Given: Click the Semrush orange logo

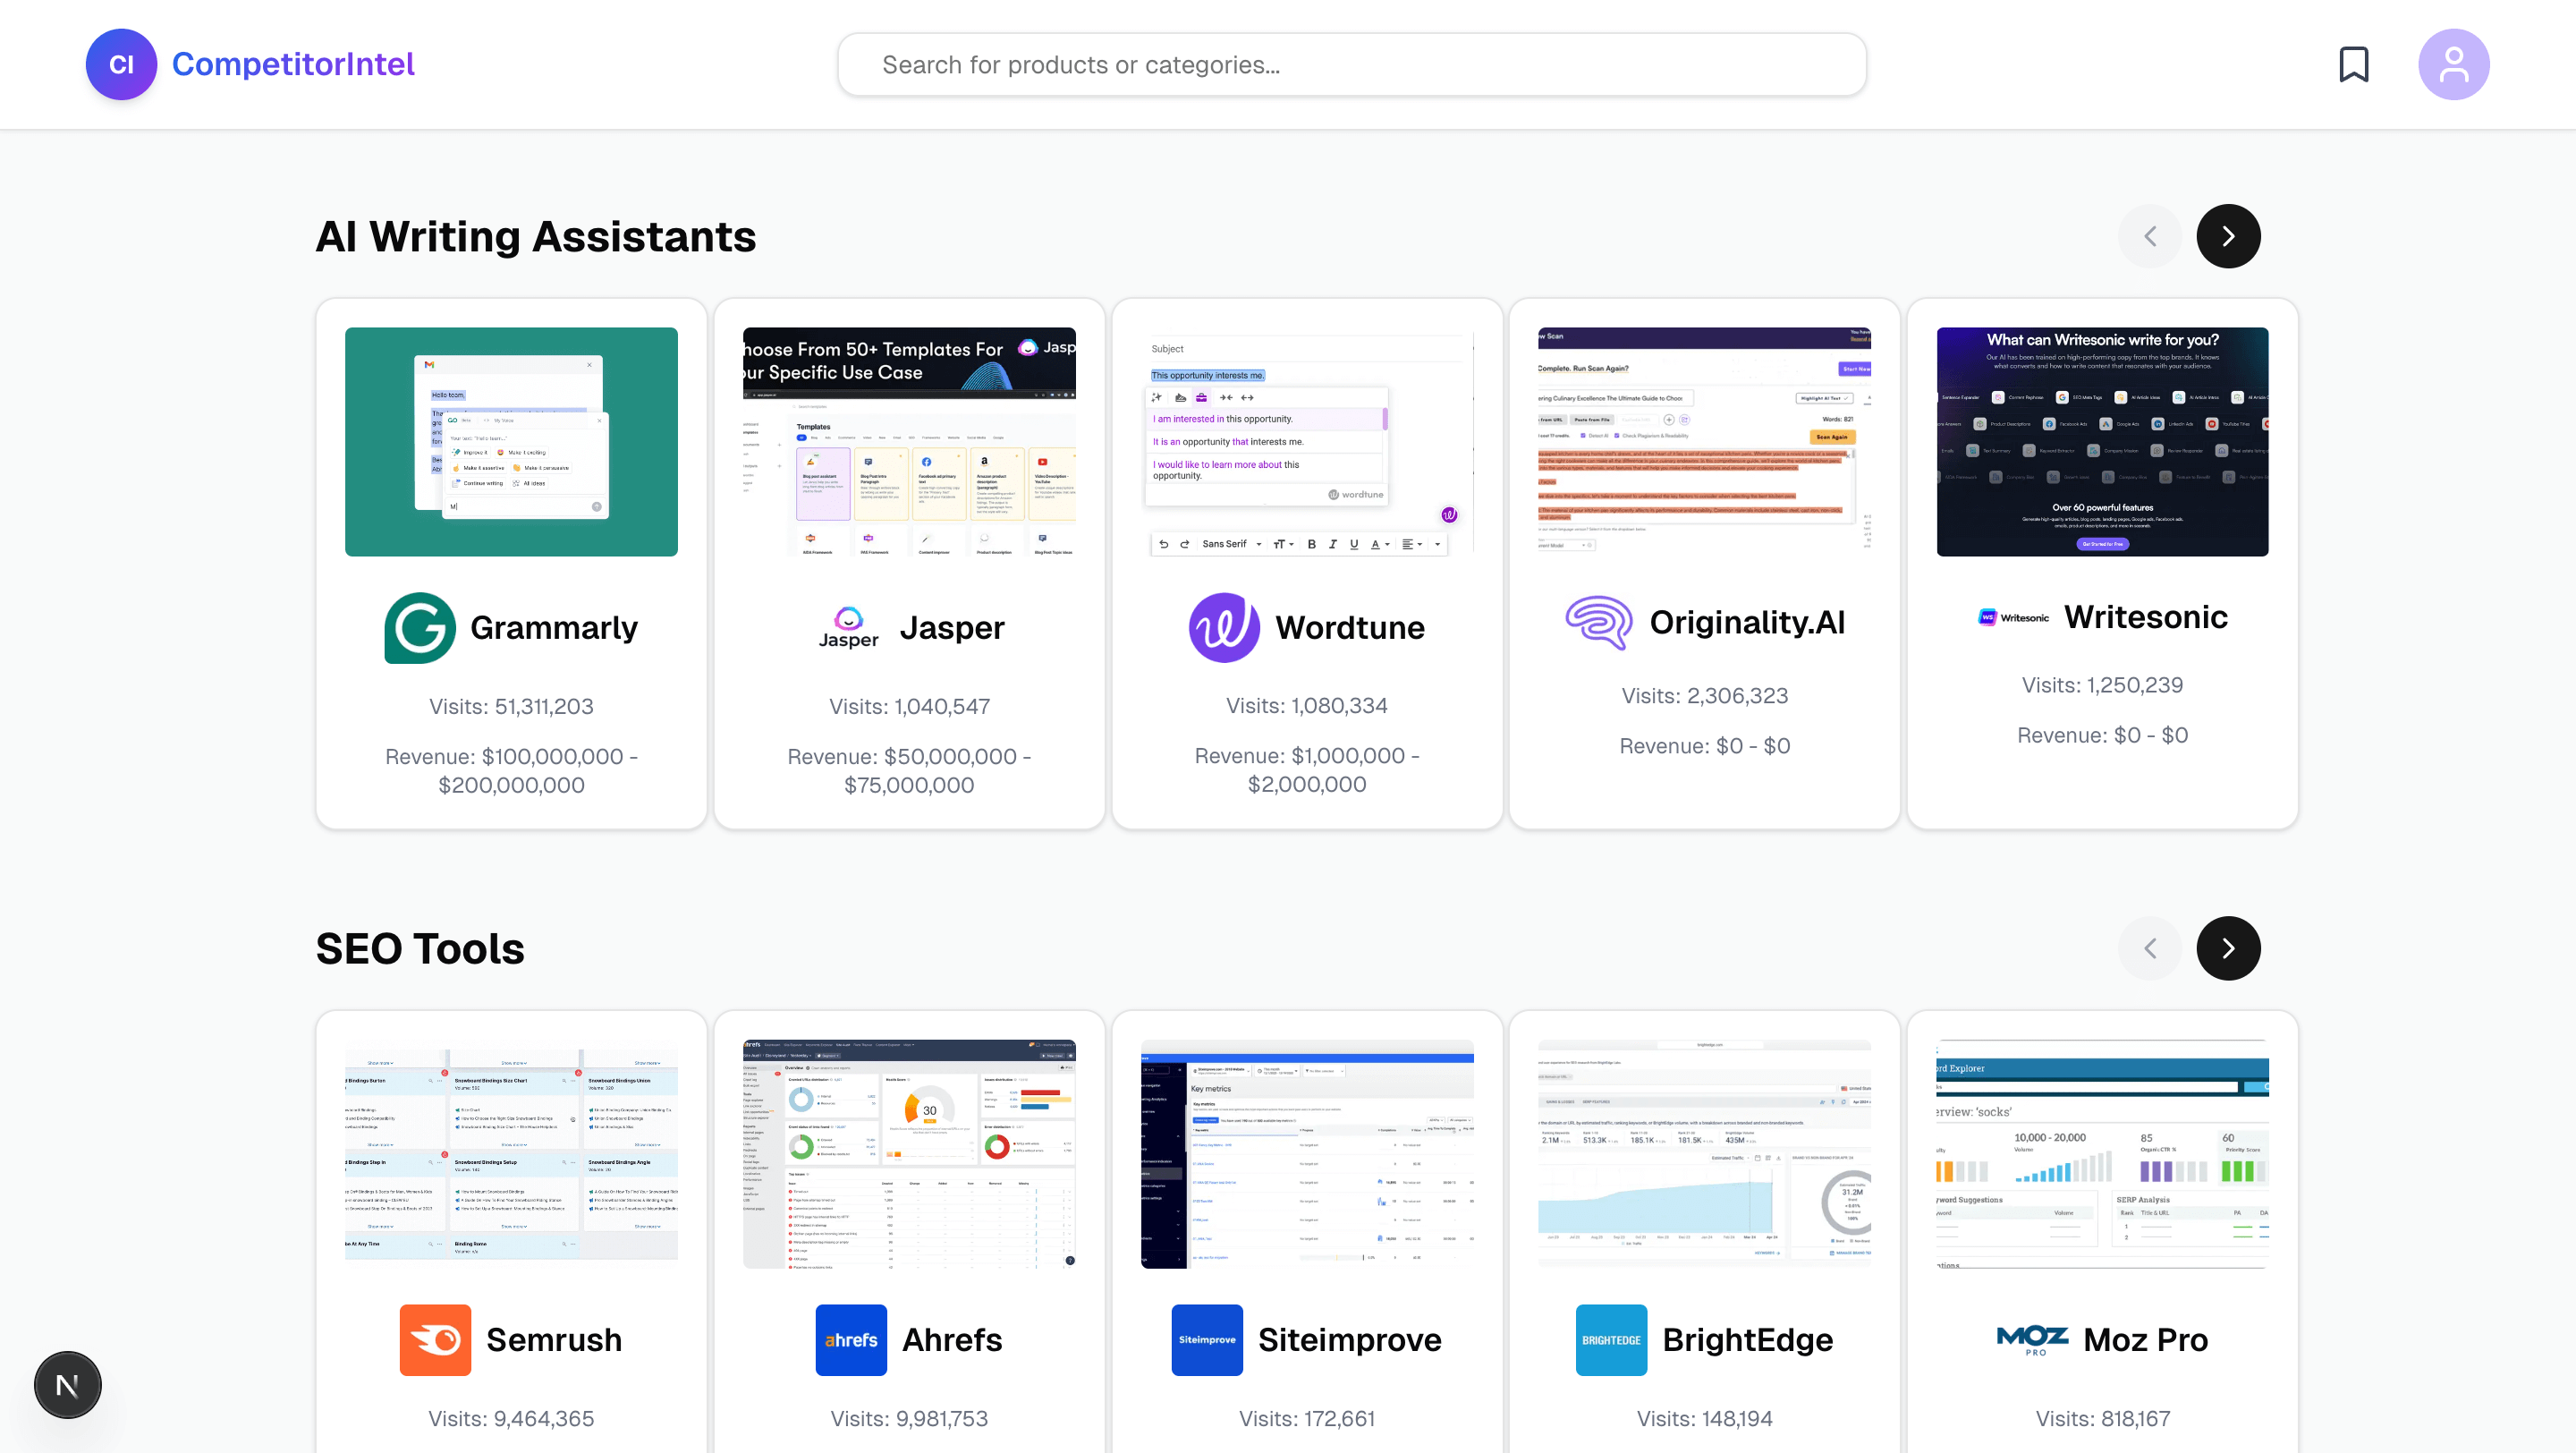Looking at the screenshot, I should (x=435, y=1340).
